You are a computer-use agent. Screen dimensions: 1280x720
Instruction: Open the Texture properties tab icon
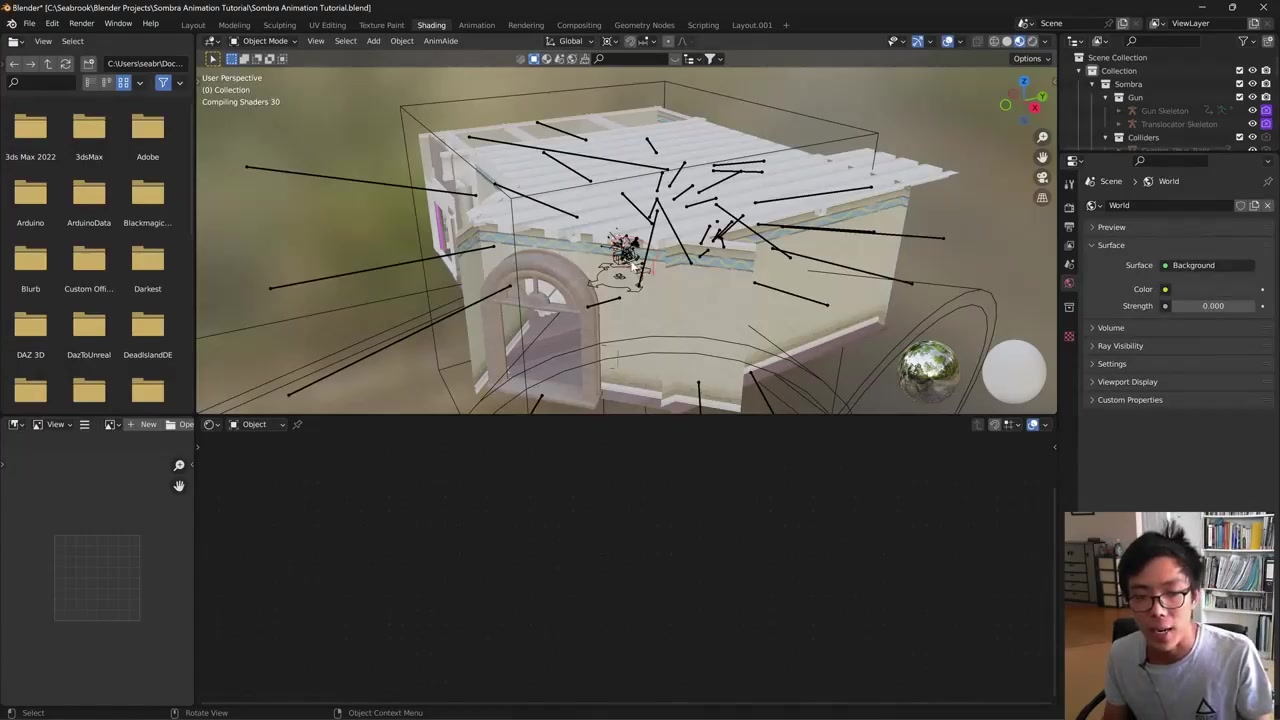click(1069, 337)
